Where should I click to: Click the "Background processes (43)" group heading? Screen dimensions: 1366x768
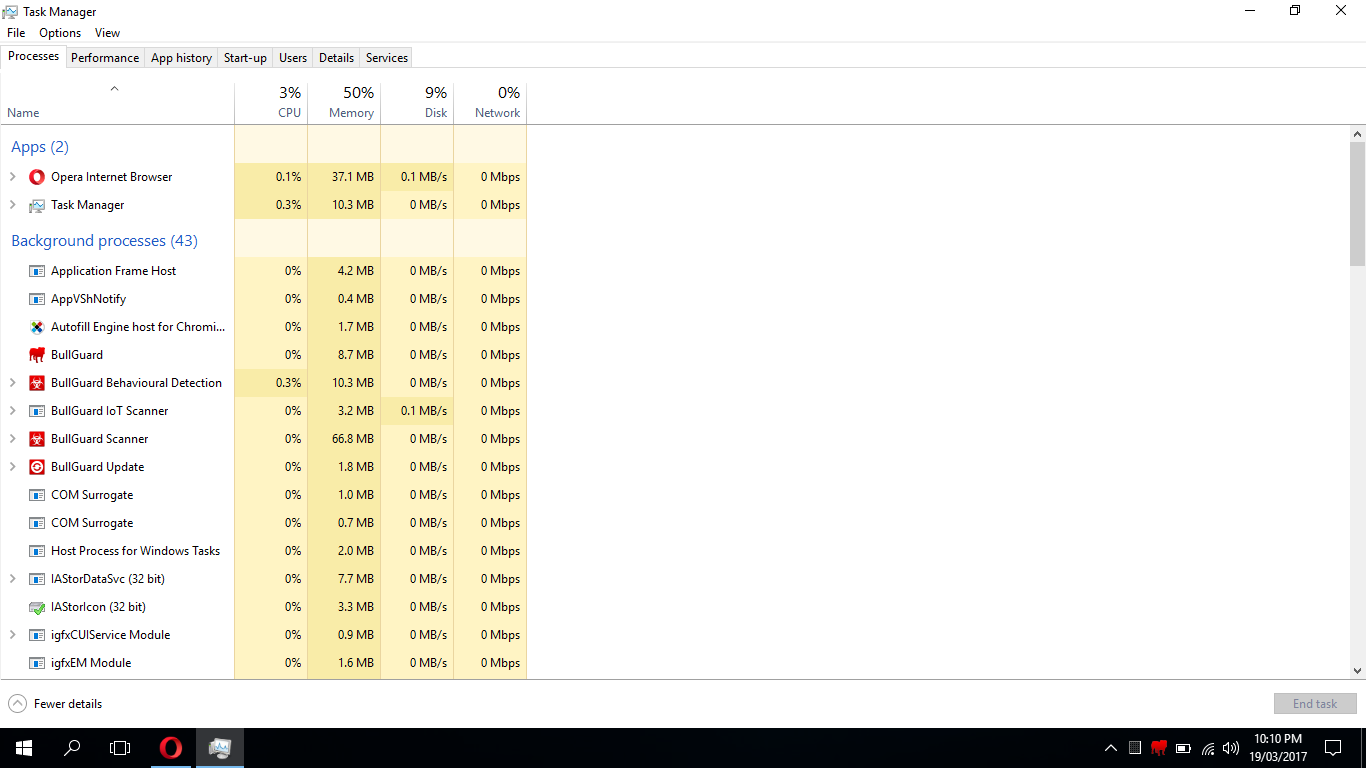(104, 241)
